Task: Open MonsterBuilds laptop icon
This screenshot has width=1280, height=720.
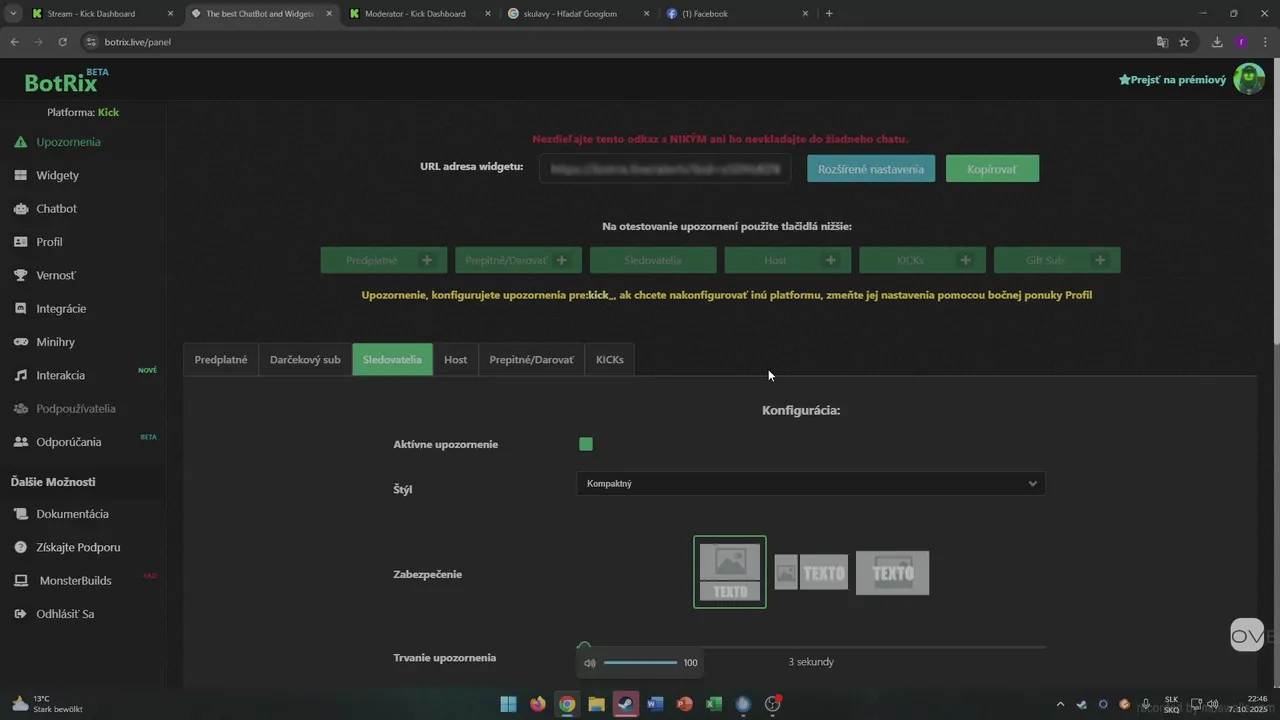Action: click(20, 580)
